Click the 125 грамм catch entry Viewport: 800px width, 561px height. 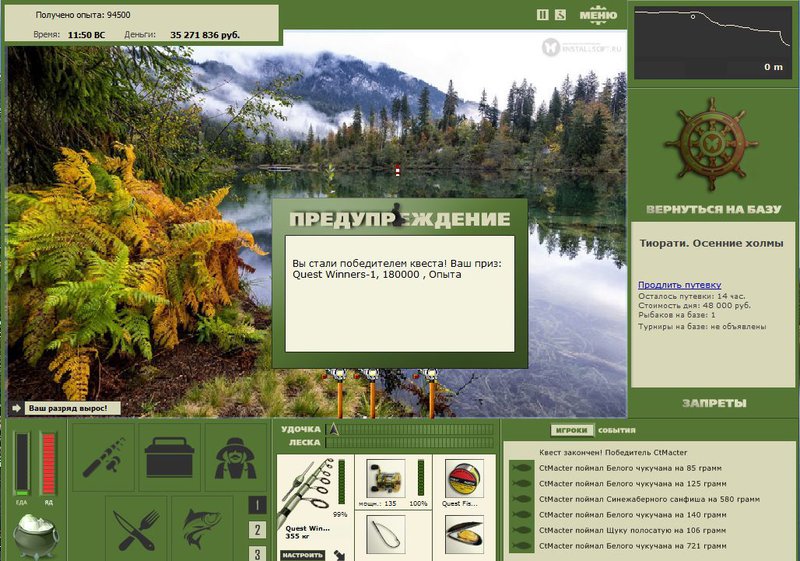[632, 483]
